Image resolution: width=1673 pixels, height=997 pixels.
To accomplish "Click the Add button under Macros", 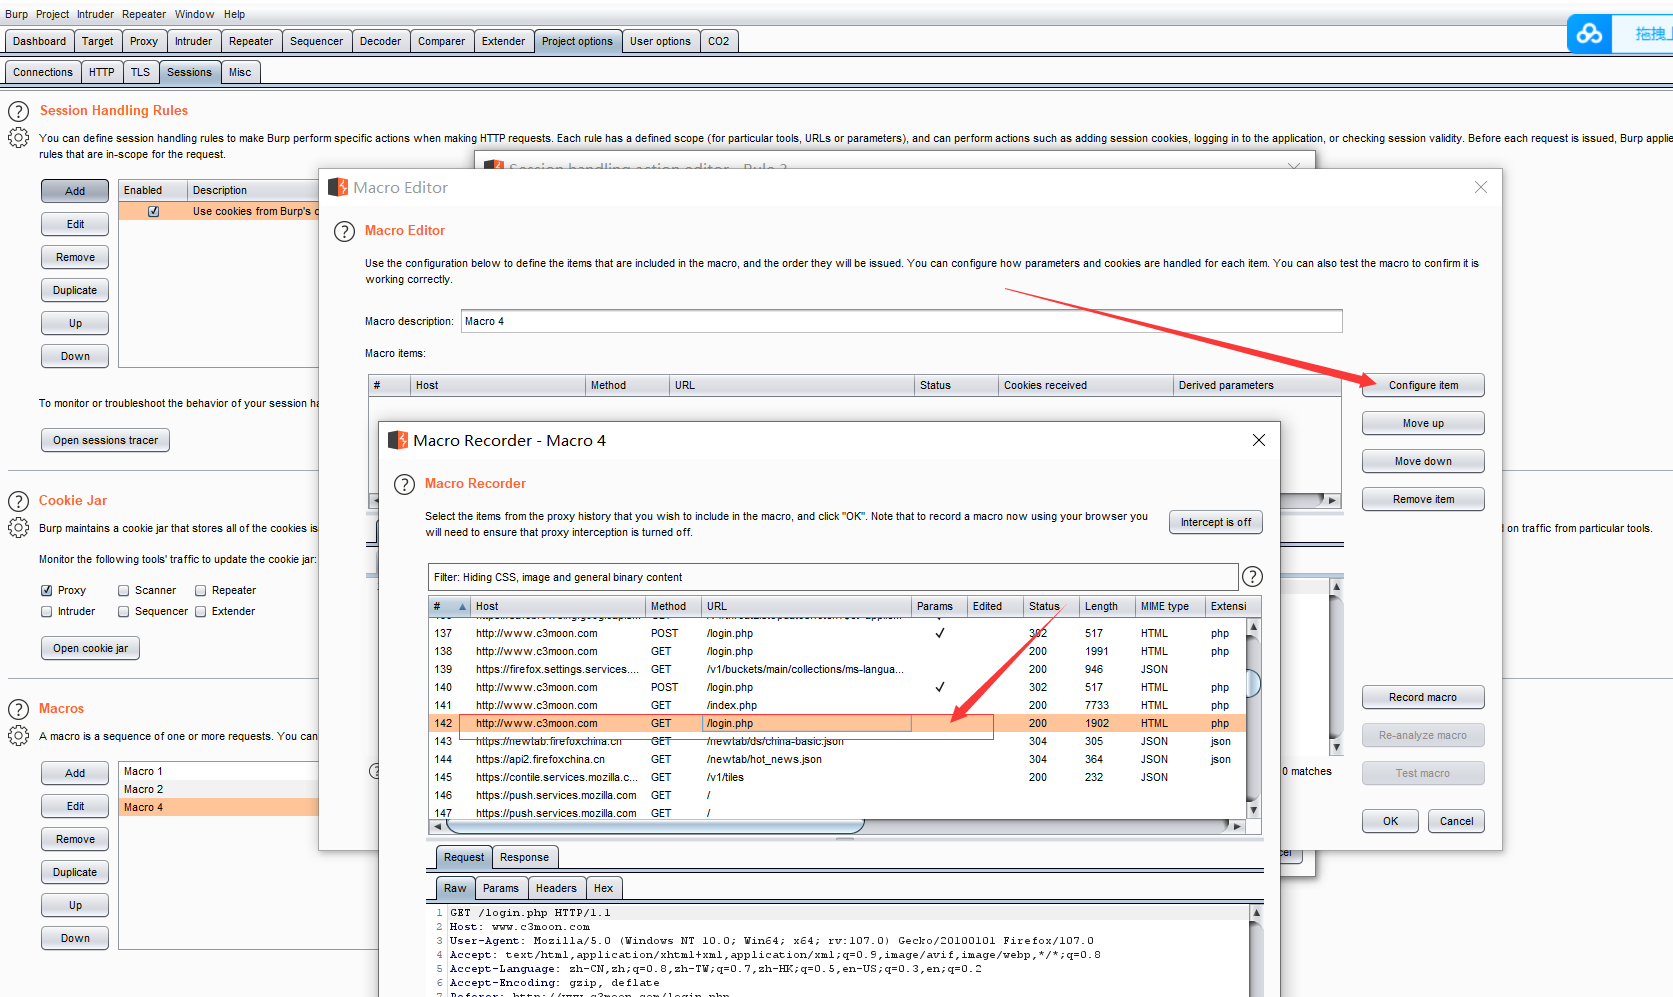I will point(75,773).
